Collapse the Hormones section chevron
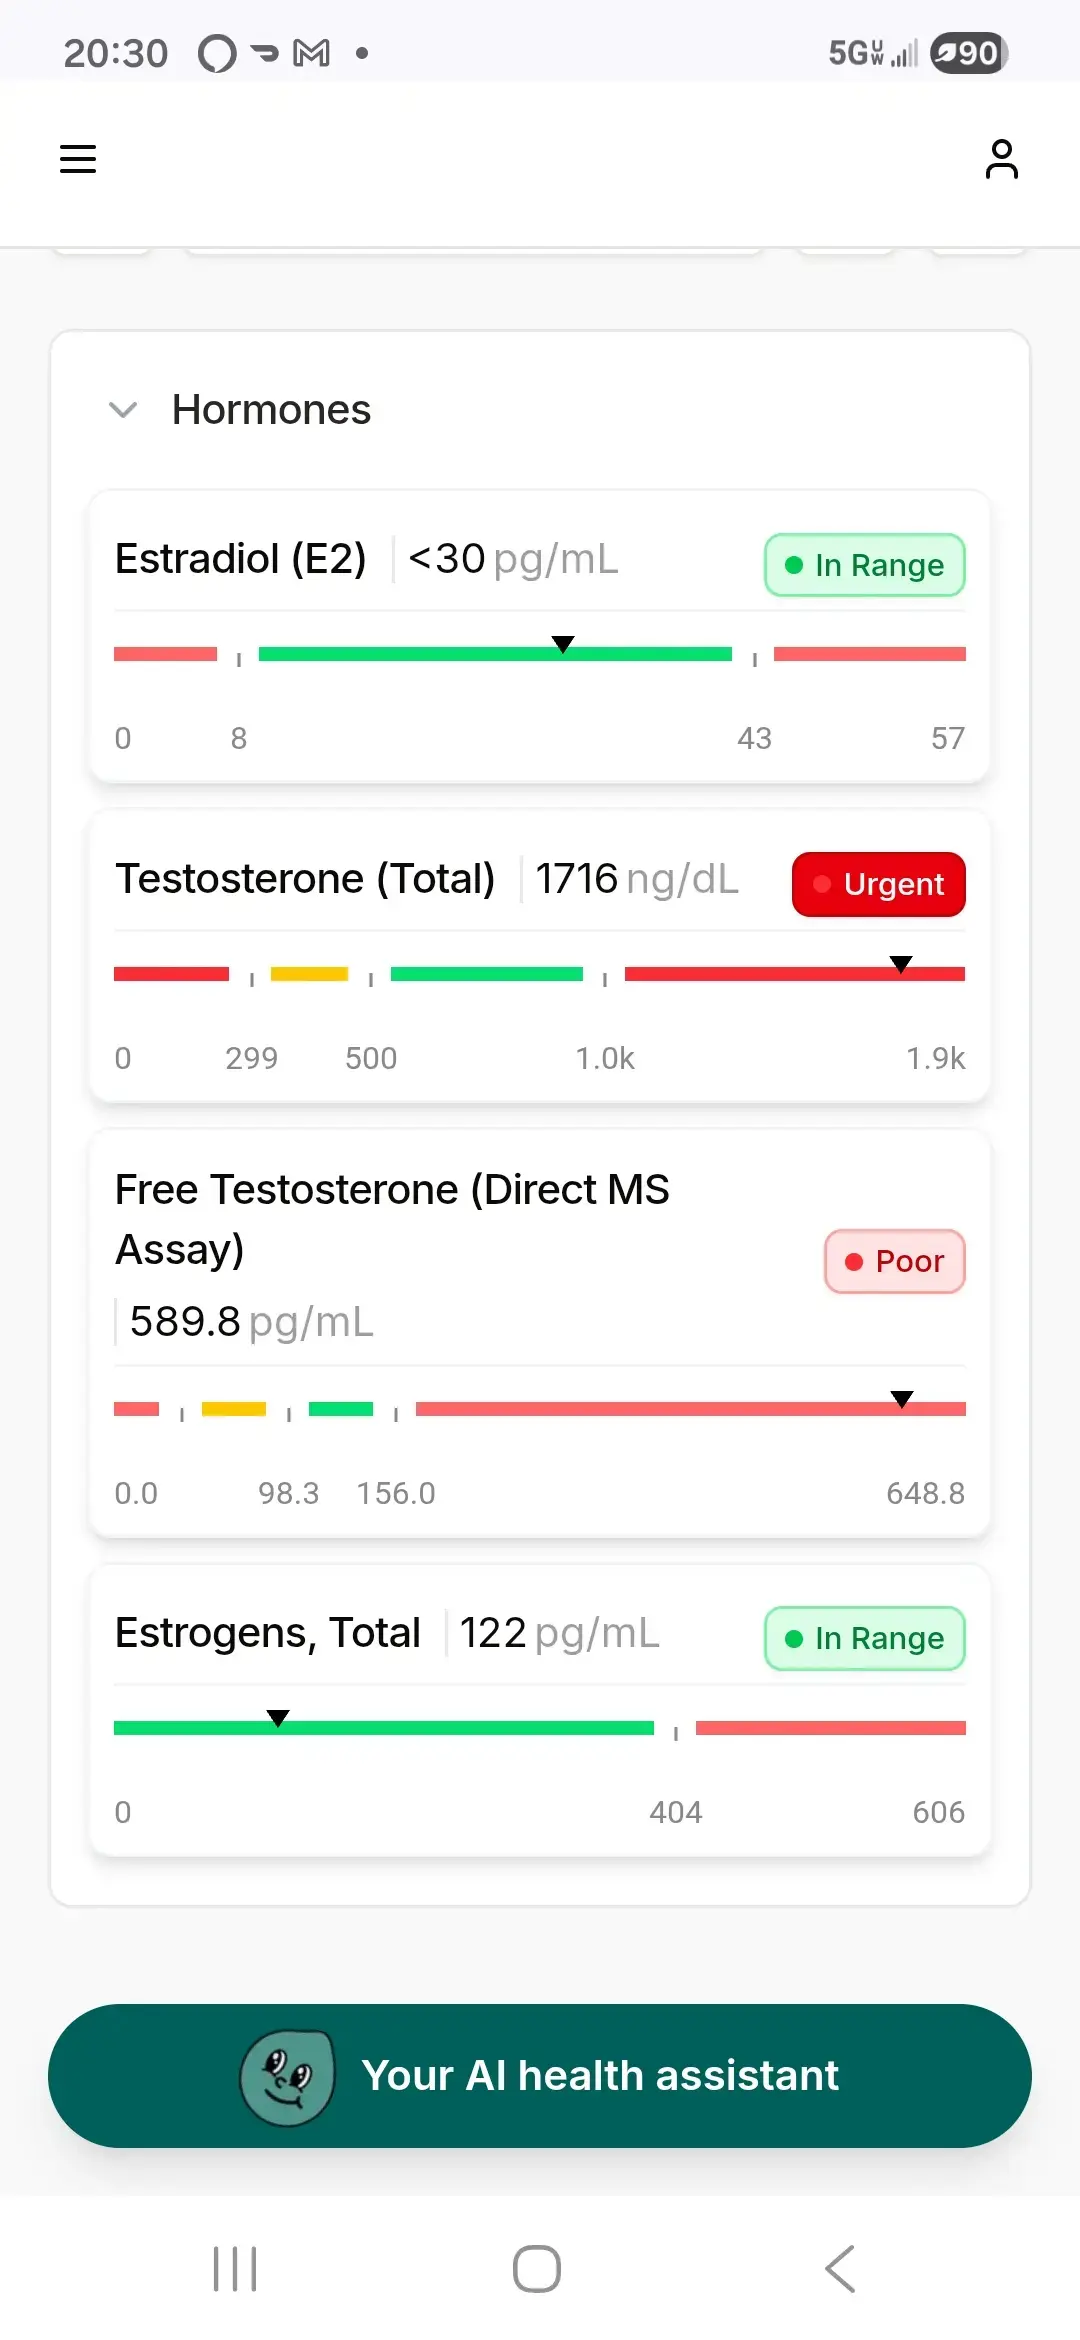The image size is (1080, 2340). click(x=123, y=410)
